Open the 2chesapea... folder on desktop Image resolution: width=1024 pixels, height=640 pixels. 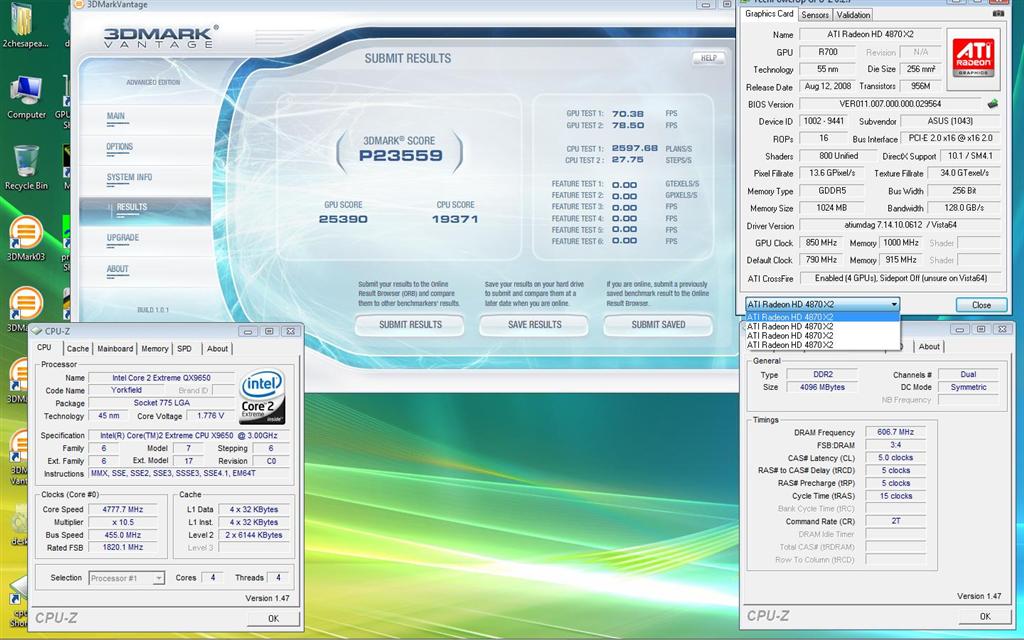click(25, 26)
